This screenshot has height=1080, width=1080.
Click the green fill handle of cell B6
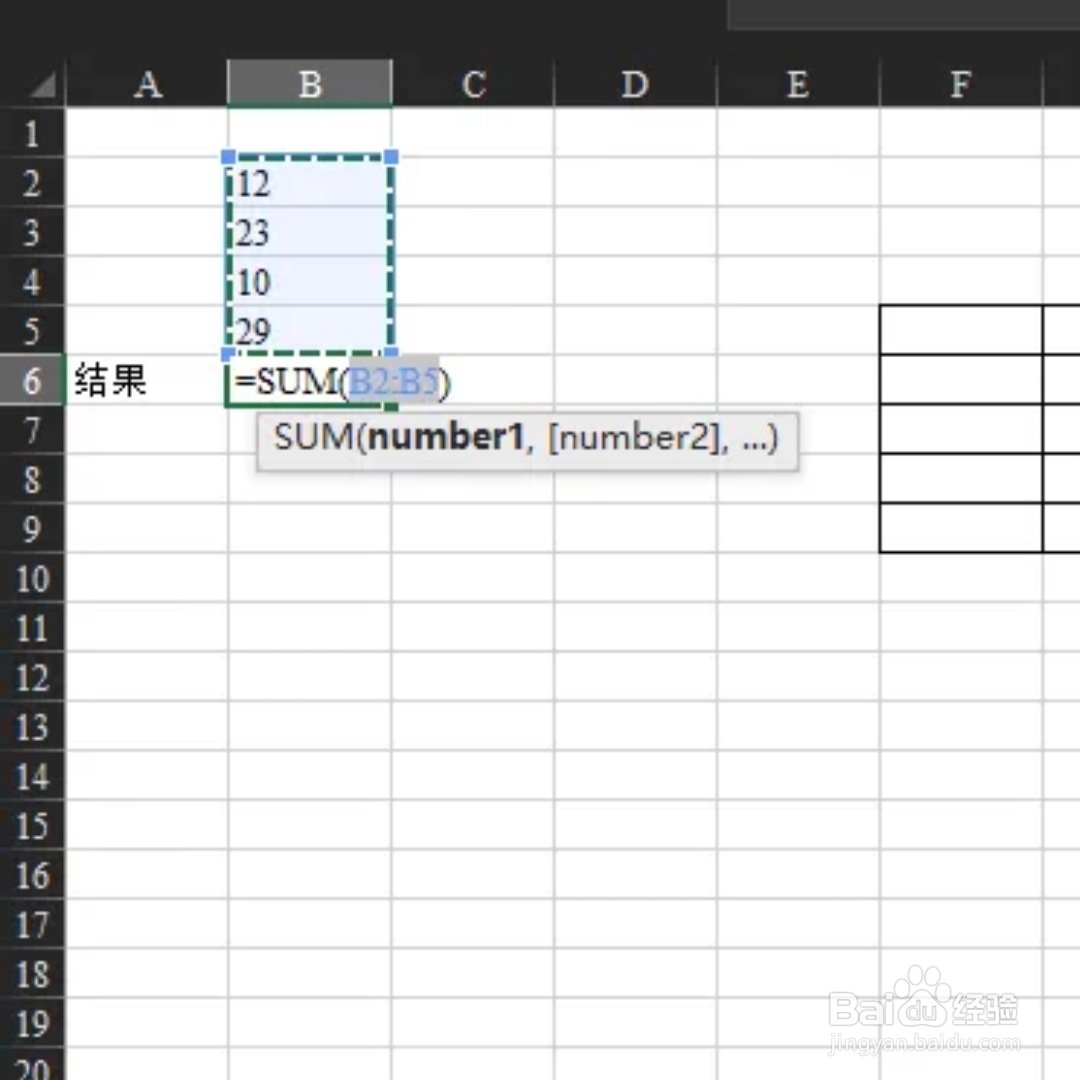click(391, 407)
